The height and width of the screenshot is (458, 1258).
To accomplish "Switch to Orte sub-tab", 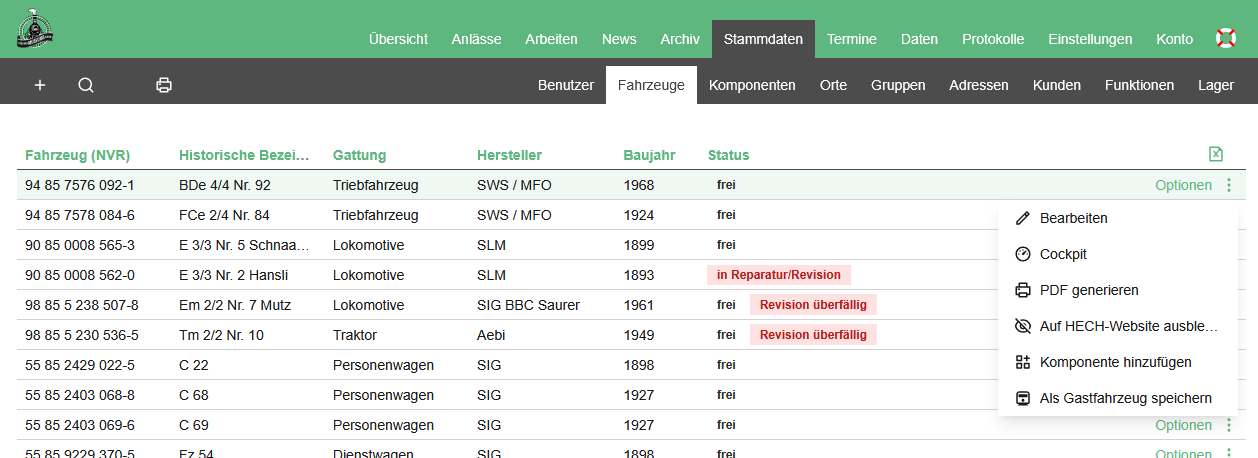I will [x=833, y=85].
